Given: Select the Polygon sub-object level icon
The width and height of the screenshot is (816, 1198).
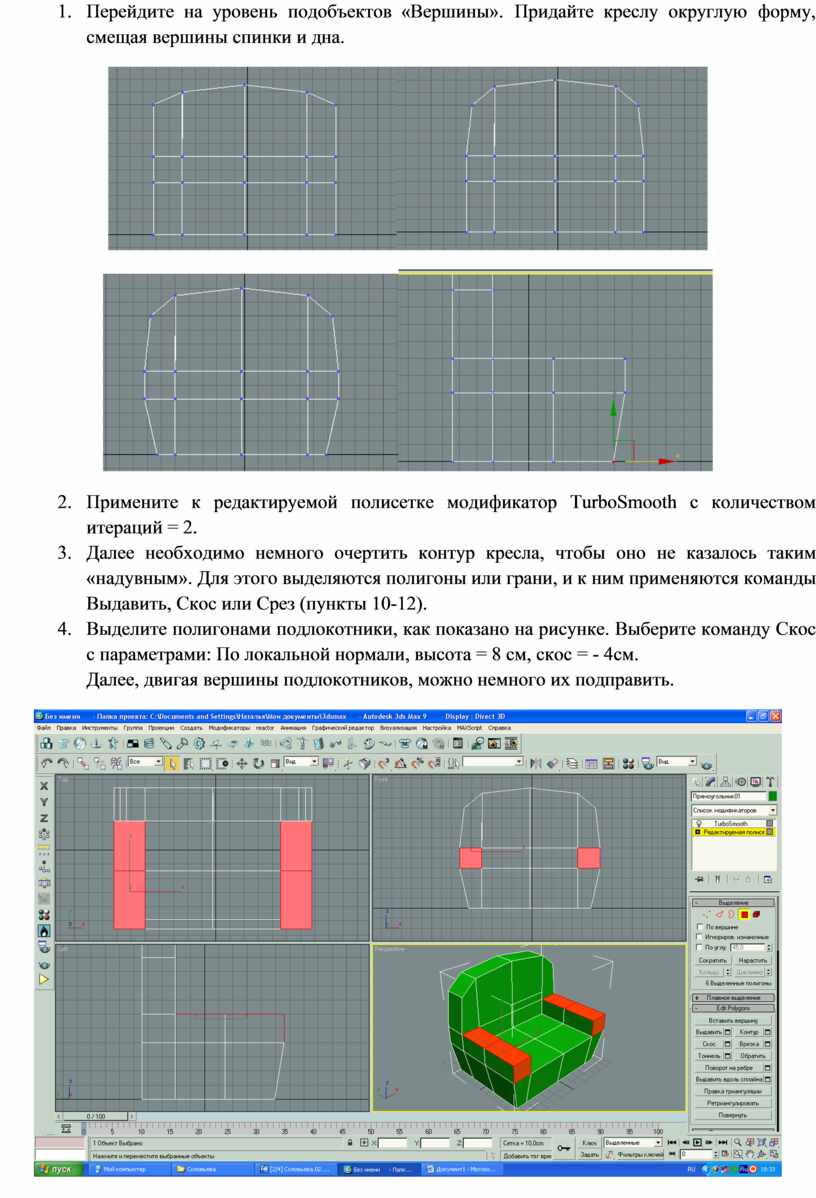Looking at the screenshot, I should [x=744, y=914].
